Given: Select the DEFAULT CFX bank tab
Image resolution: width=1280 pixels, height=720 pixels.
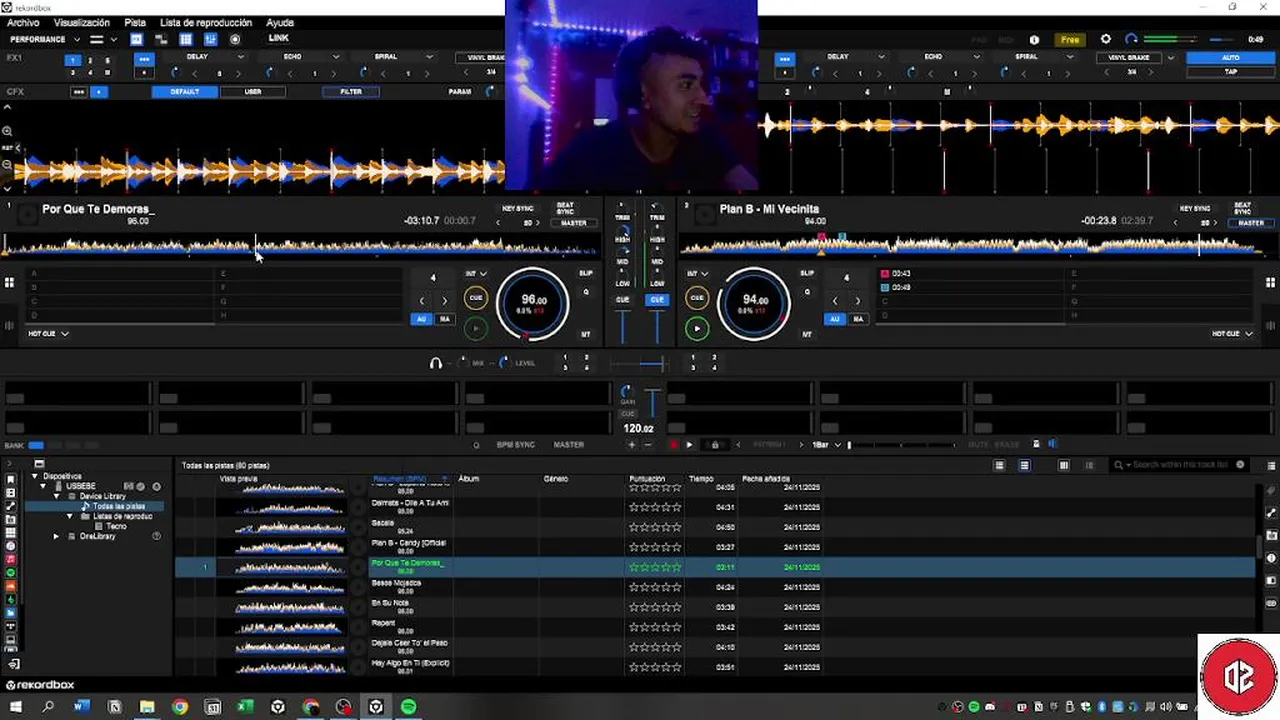Looking at the screenshot, I should [185, 91].
